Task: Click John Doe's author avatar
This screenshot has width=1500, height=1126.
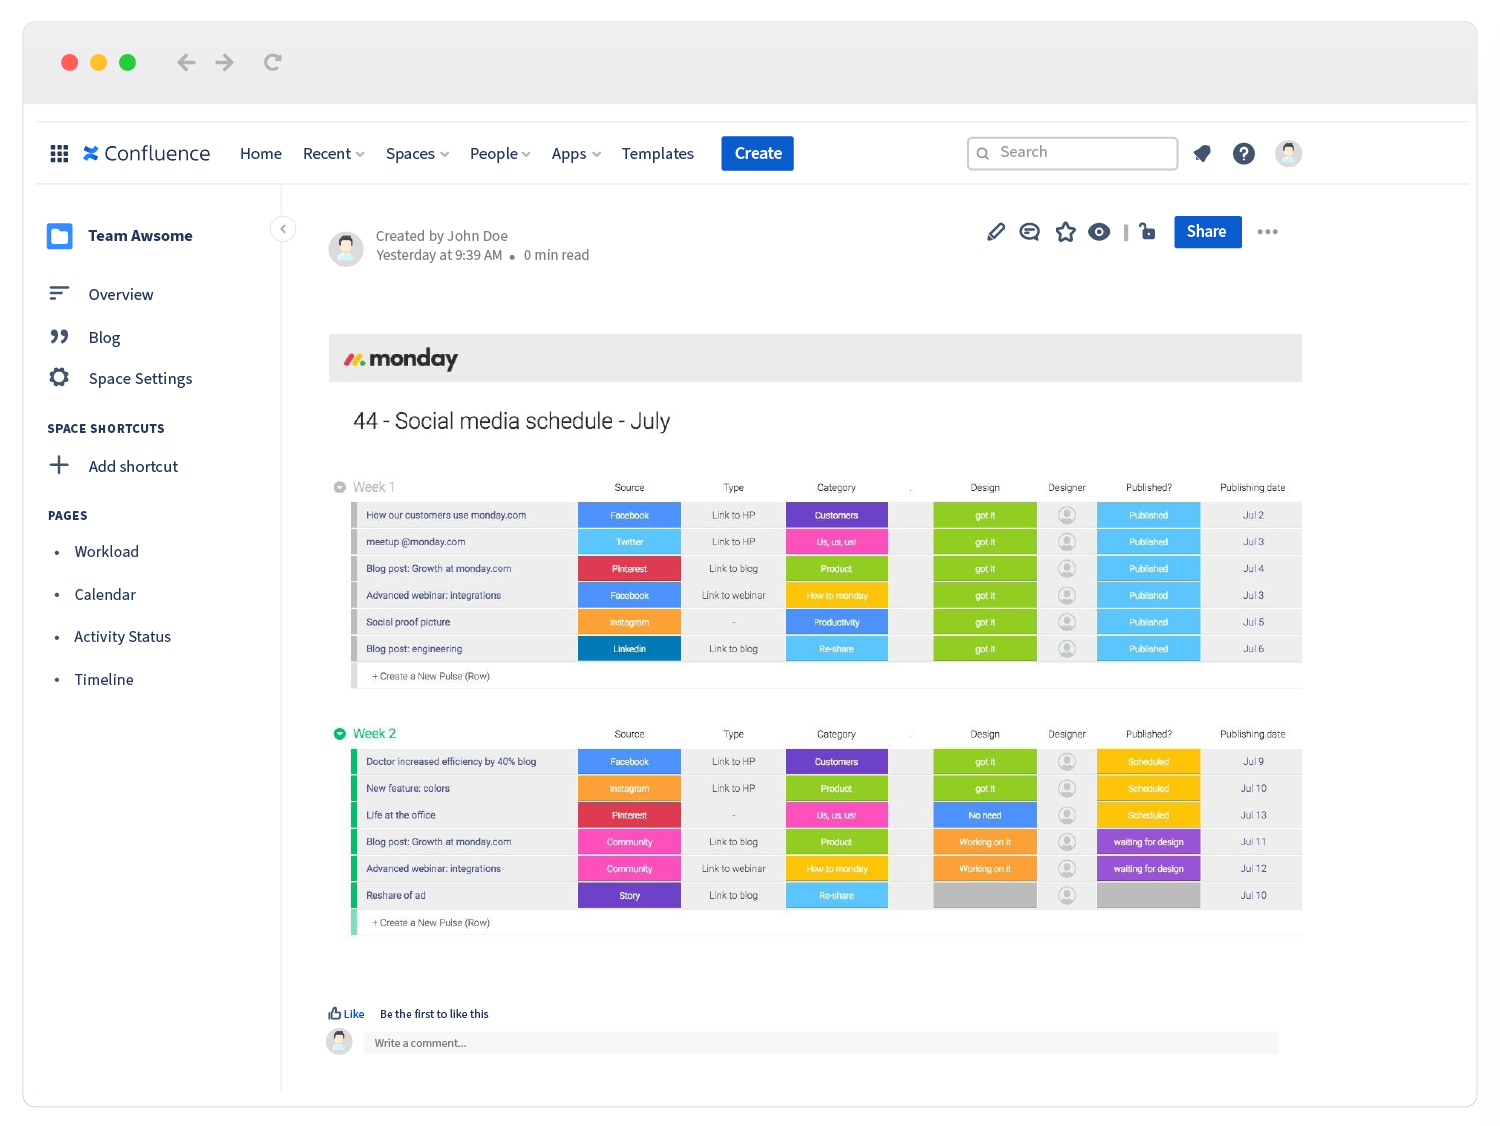Action: [x=346, y=249]
